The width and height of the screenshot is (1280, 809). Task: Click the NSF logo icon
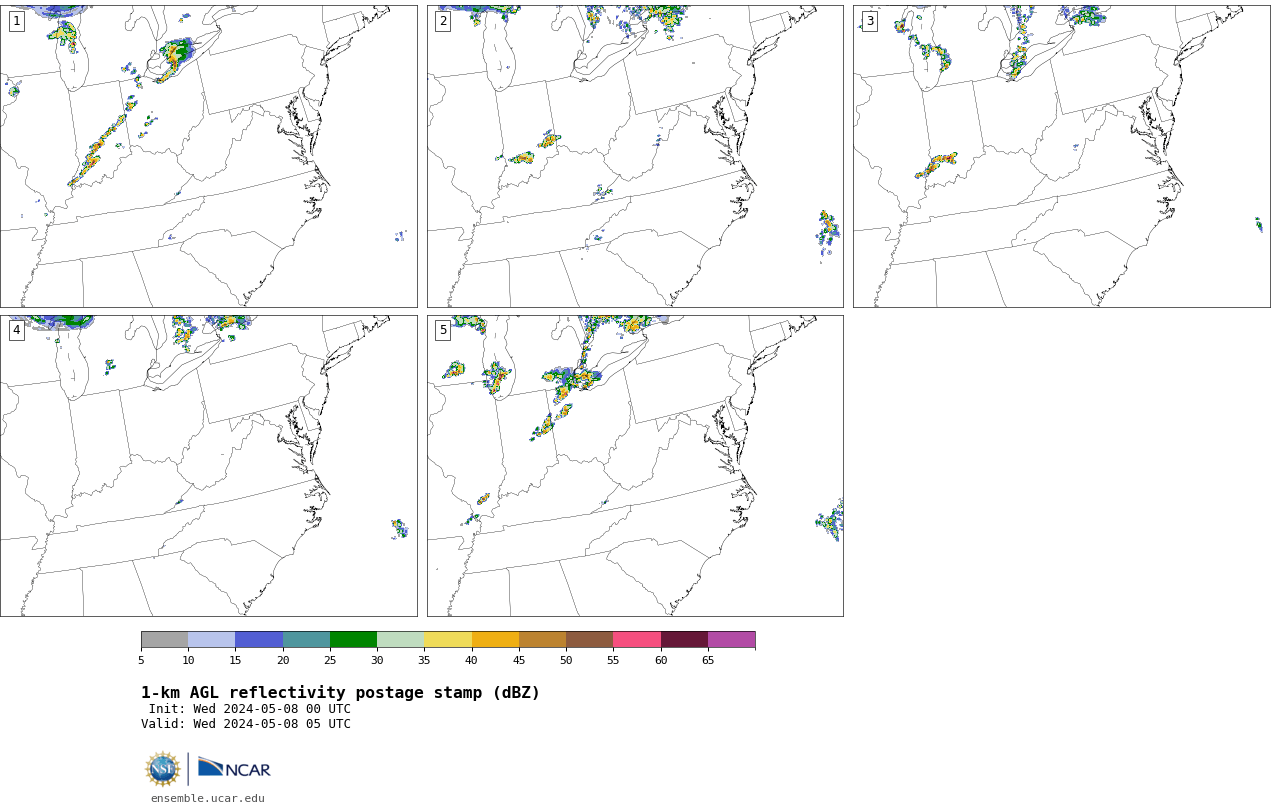pos(163,769)
